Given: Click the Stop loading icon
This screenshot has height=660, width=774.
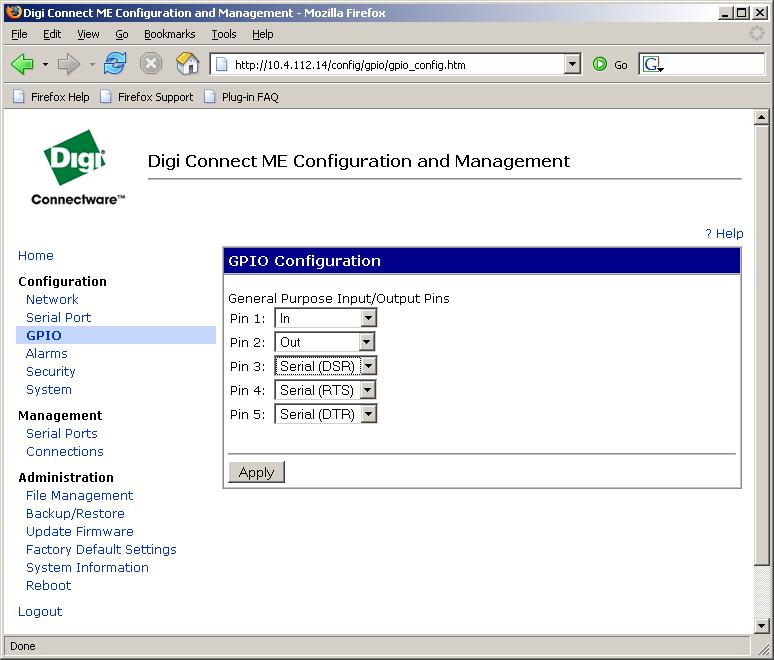Looking at the screenshot, I should [151, 64].
